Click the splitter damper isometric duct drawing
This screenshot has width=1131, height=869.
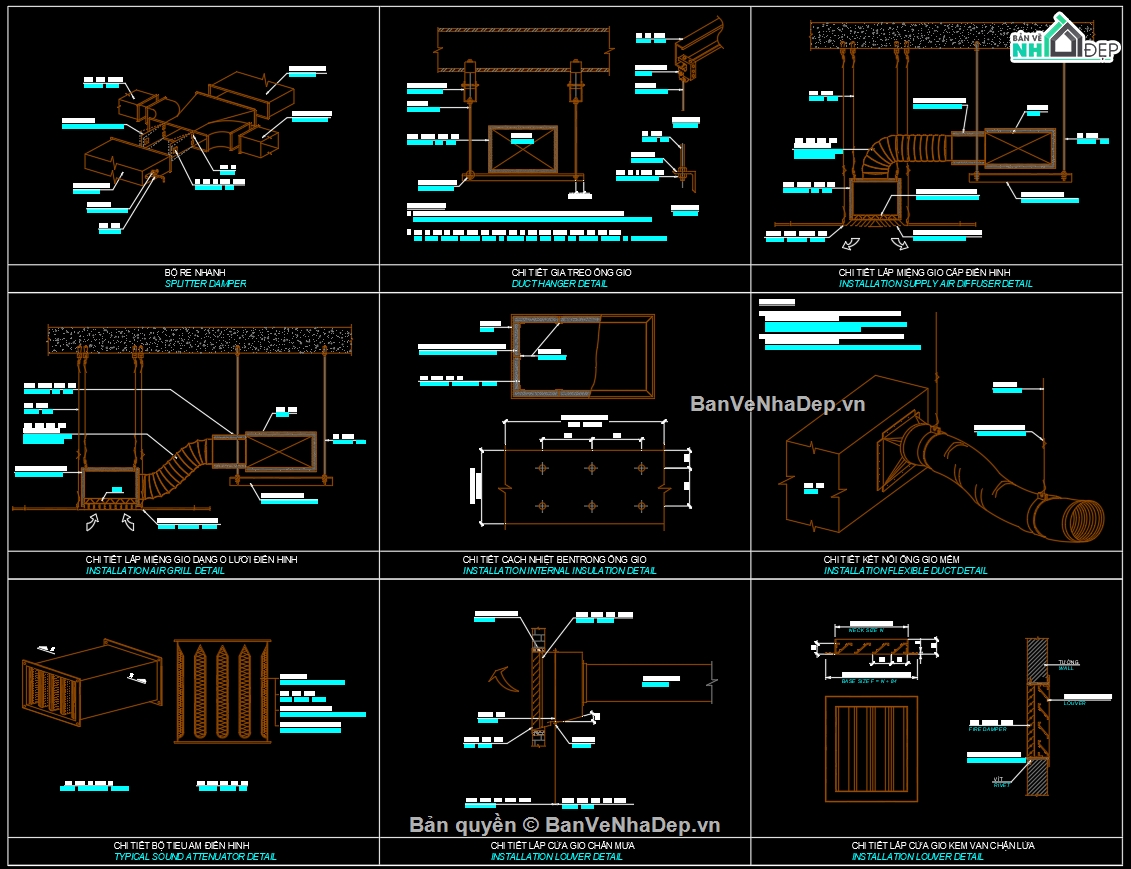(x=190, y=128)
